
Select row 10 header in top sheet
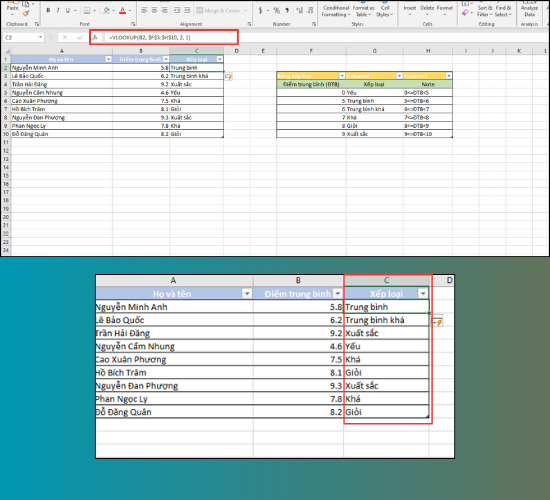click(x=6, y=134)
